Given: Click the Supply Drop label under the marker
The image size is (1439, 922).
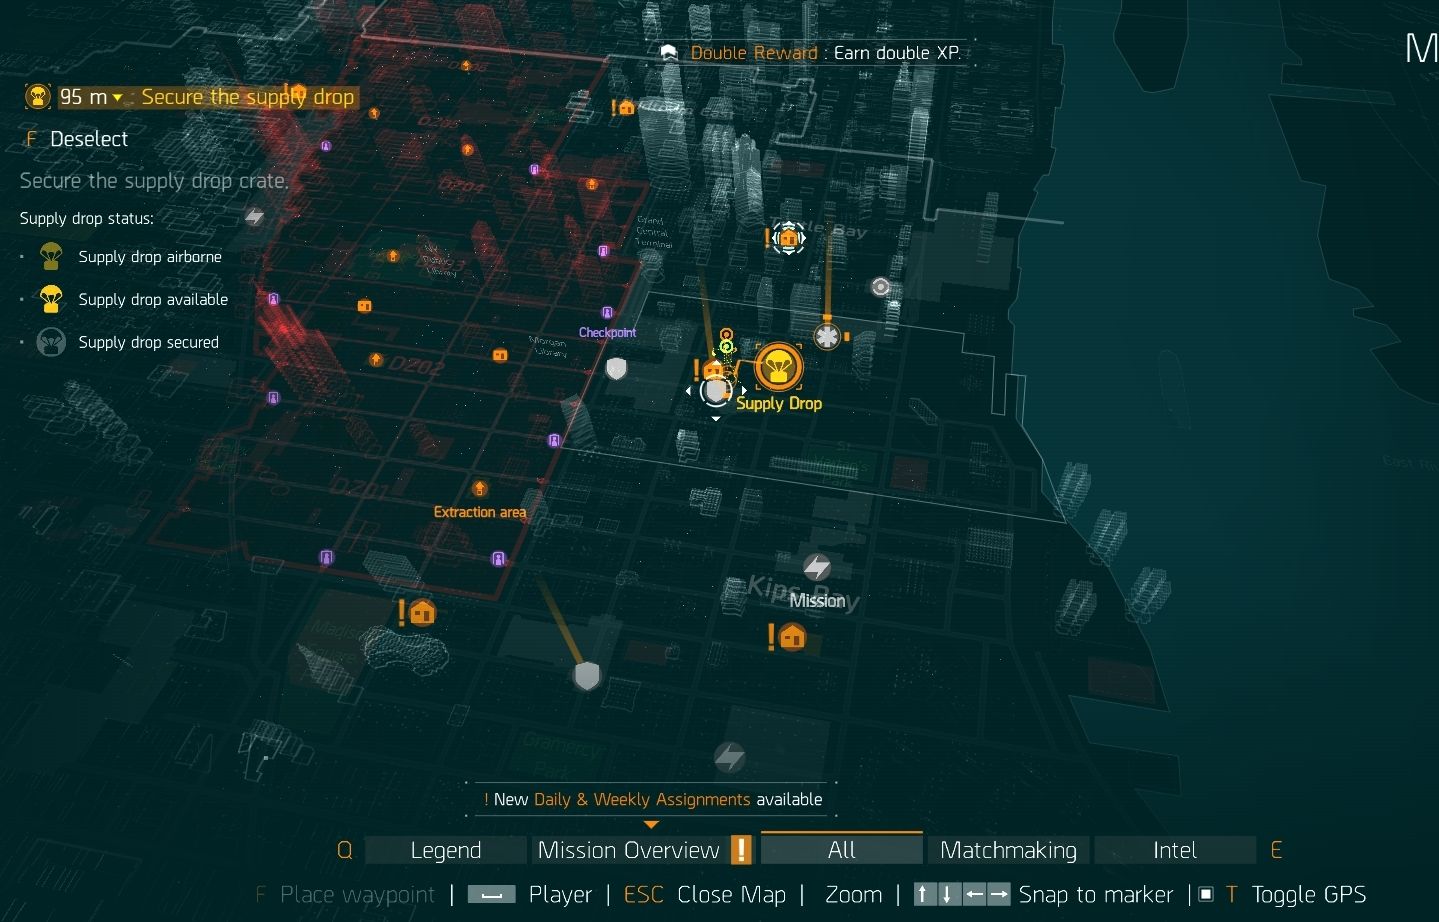Looking at the screenshot, I should (779, 403).
